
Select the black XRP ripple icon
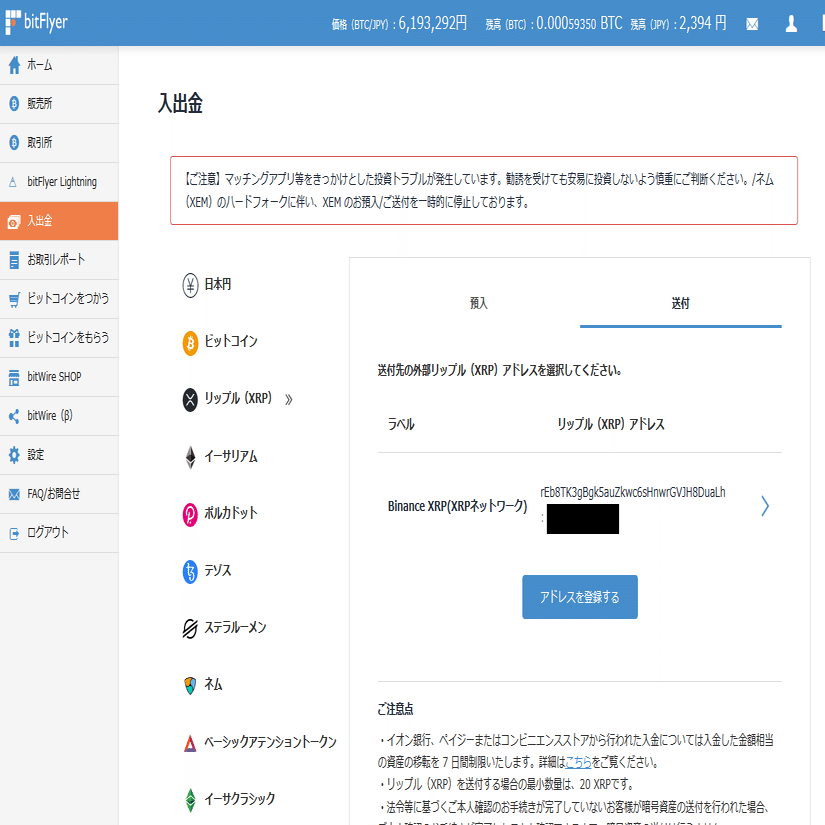(190, 399)
